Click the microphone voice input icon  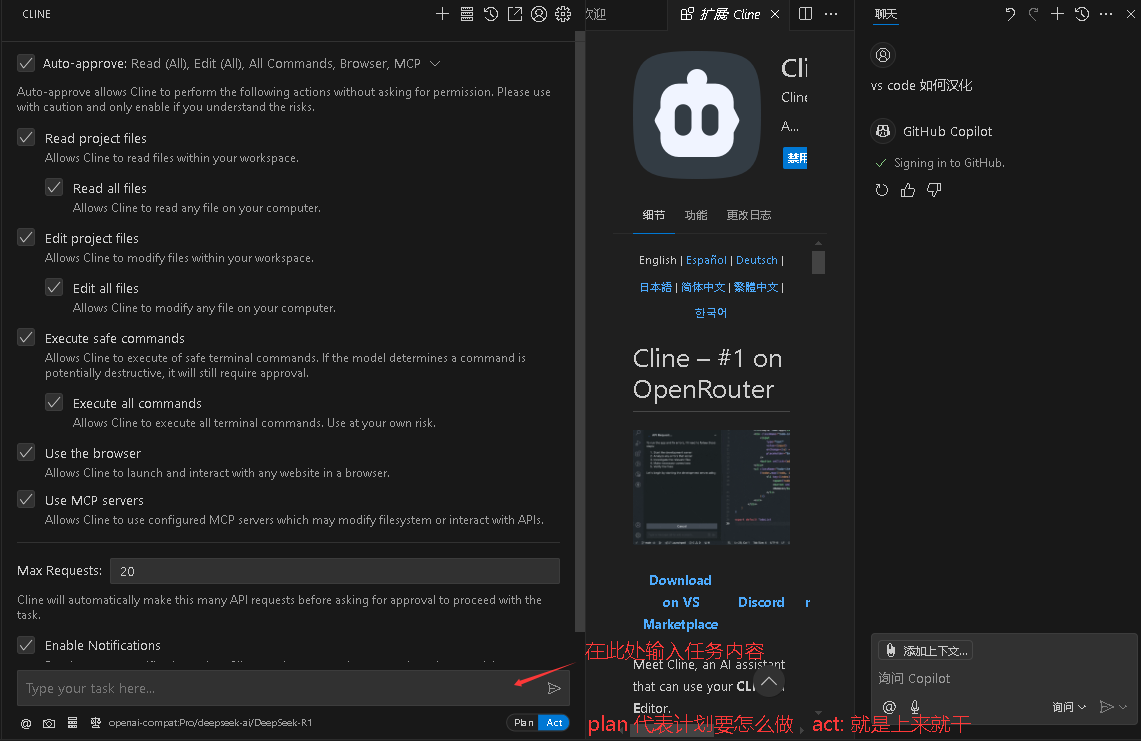coord(915,707)
